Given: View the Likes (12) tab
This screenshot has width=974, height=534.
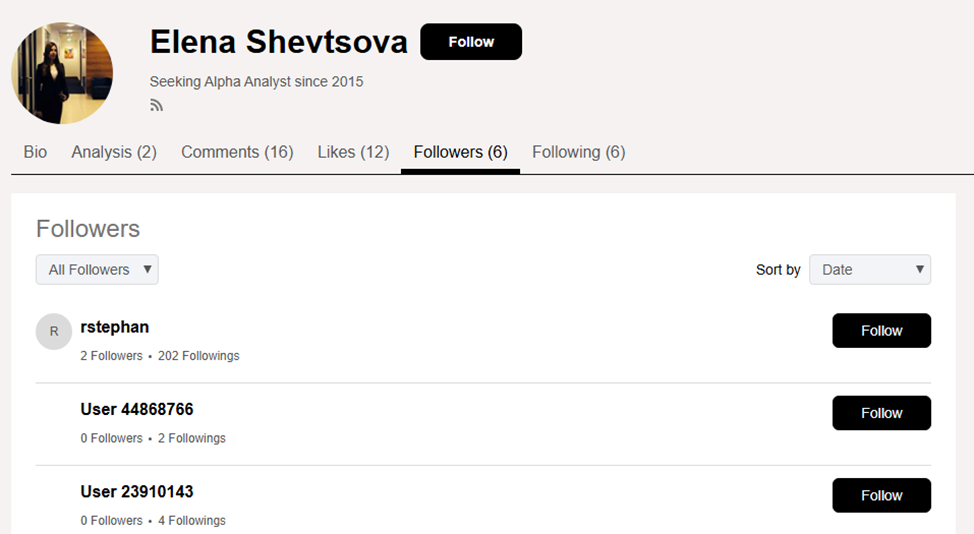Looking at the screenshot, I should (353, 152).
